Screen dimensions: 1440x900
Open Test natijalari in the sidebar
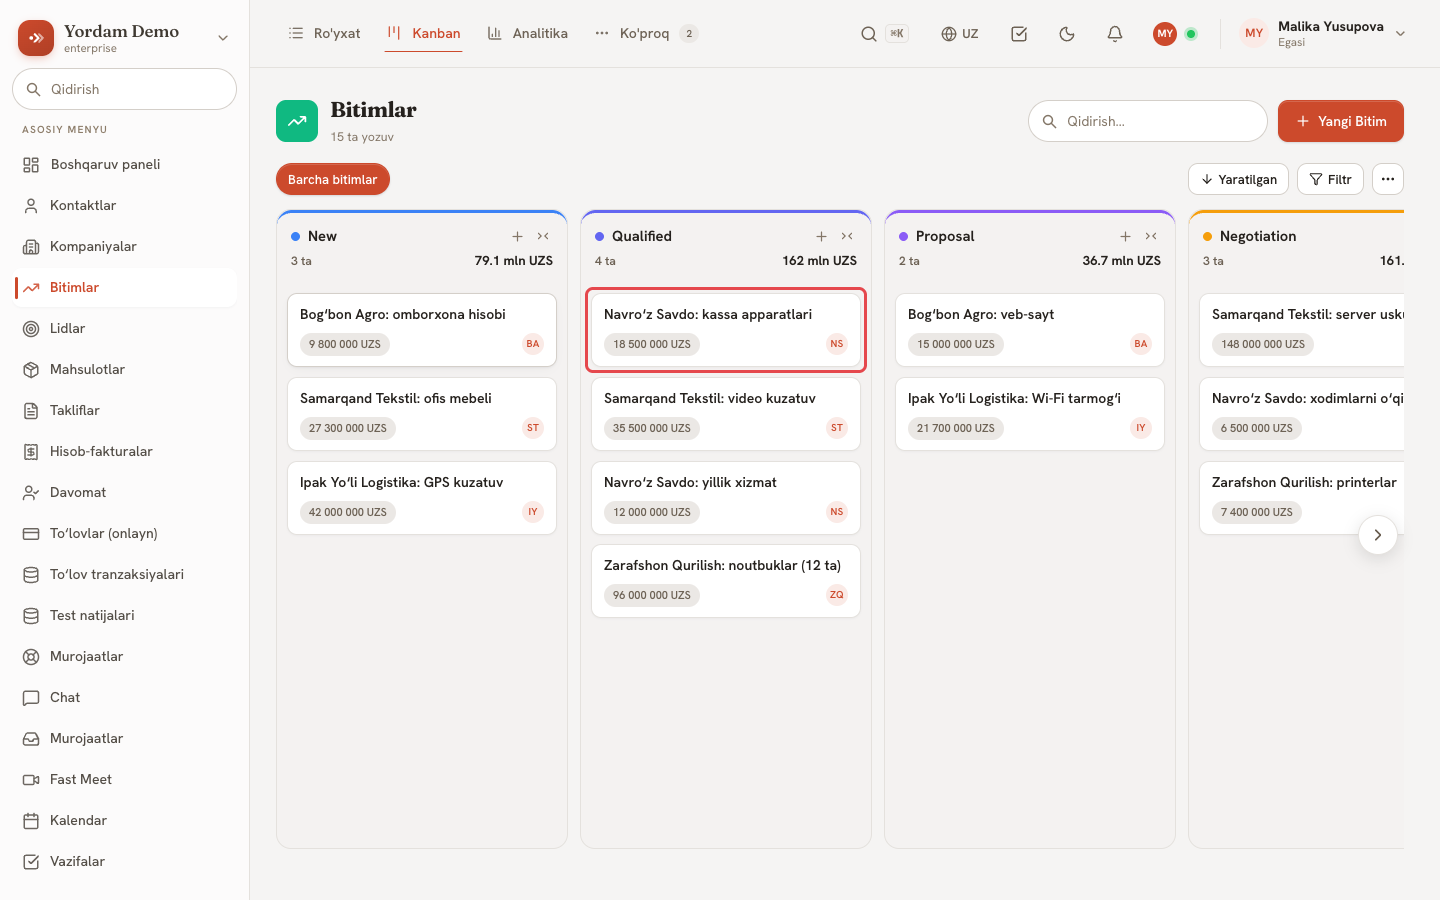tap(125, 615)
